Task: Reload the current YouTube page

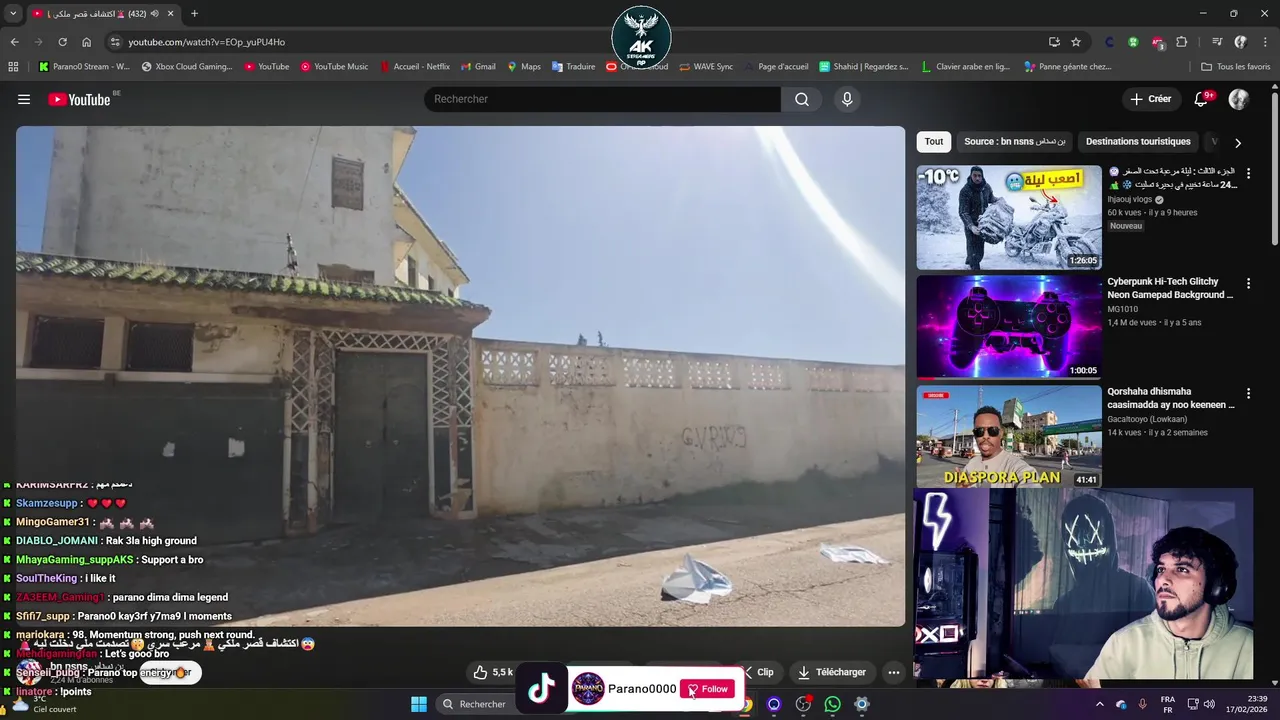Action: (x=62, y=42)
